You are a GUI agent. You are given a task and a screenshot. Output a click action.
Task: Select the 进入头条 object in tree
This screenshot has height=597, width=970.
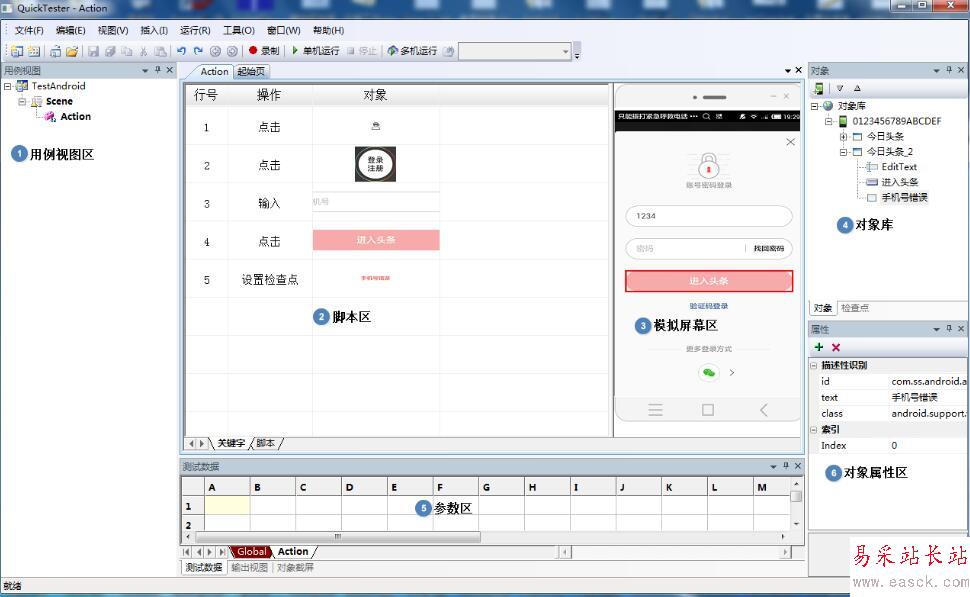click(x=899, y=182)
